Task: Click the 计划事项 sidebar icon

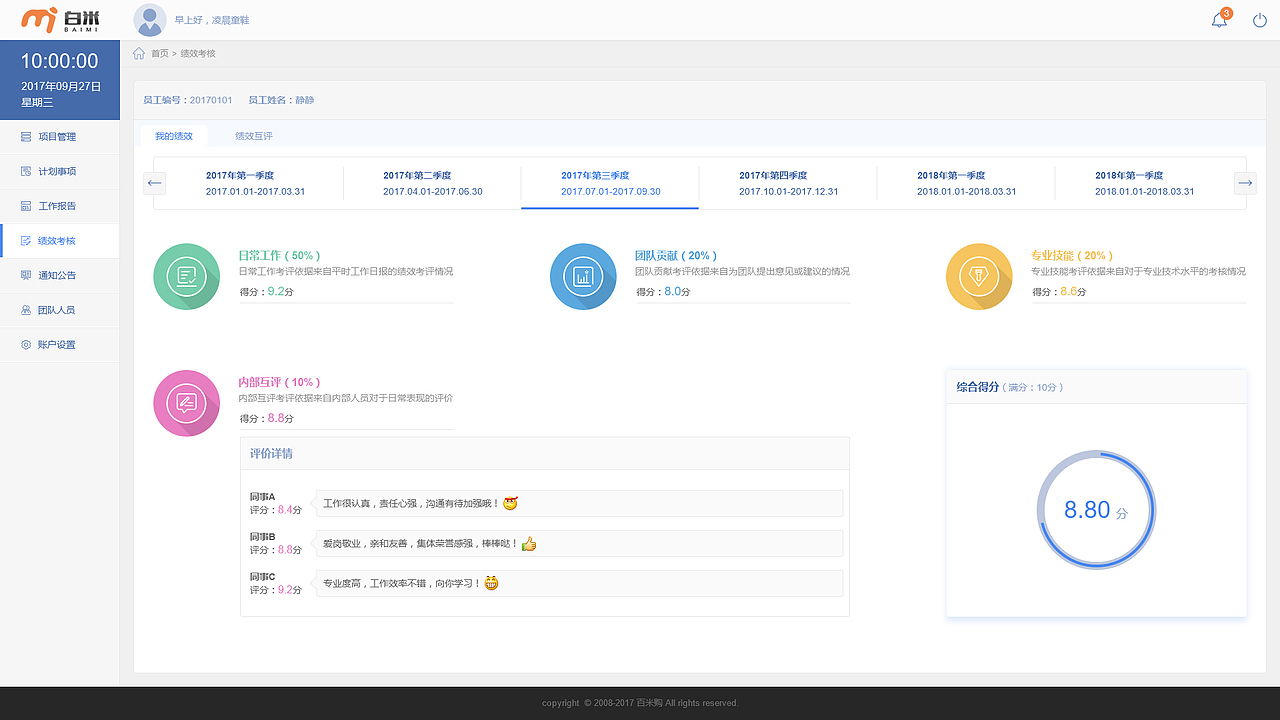Action: tap(26, 172)
